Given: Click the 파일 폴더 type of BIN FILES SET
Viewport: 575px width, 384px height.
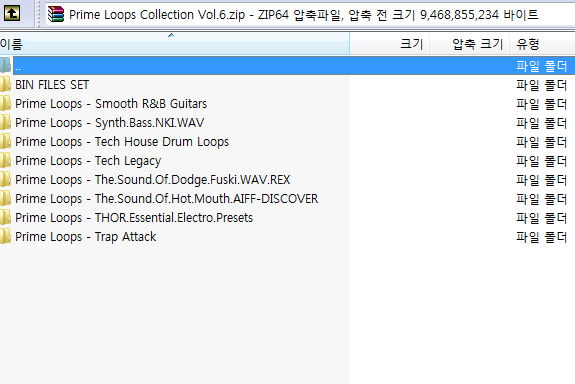Looking at the screenshot, I should 542,85.
